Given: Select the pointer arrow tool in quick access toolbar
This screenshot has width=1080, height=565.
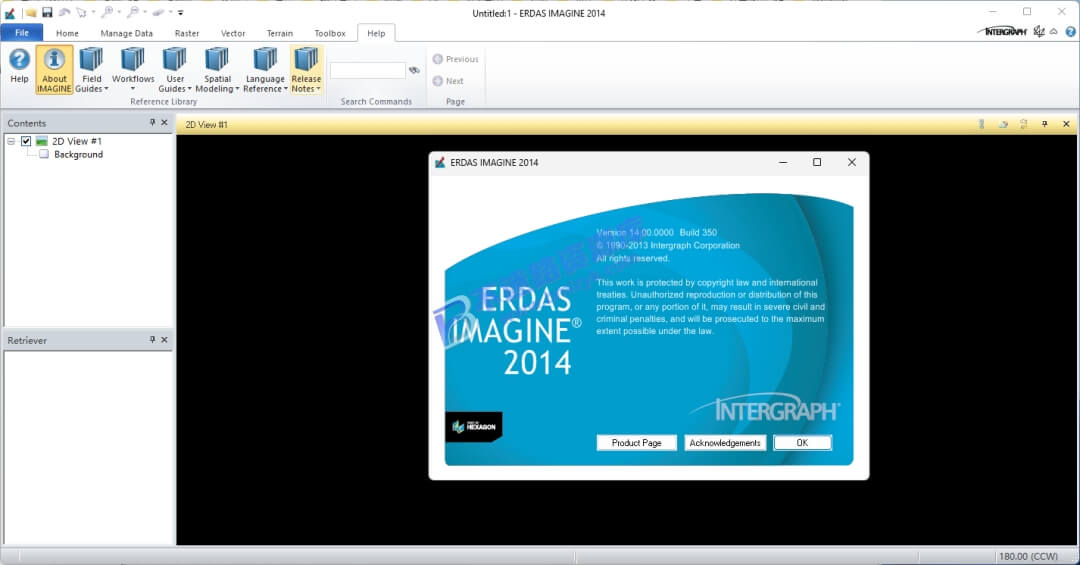Looking at the screenshot, I should 82,12.
